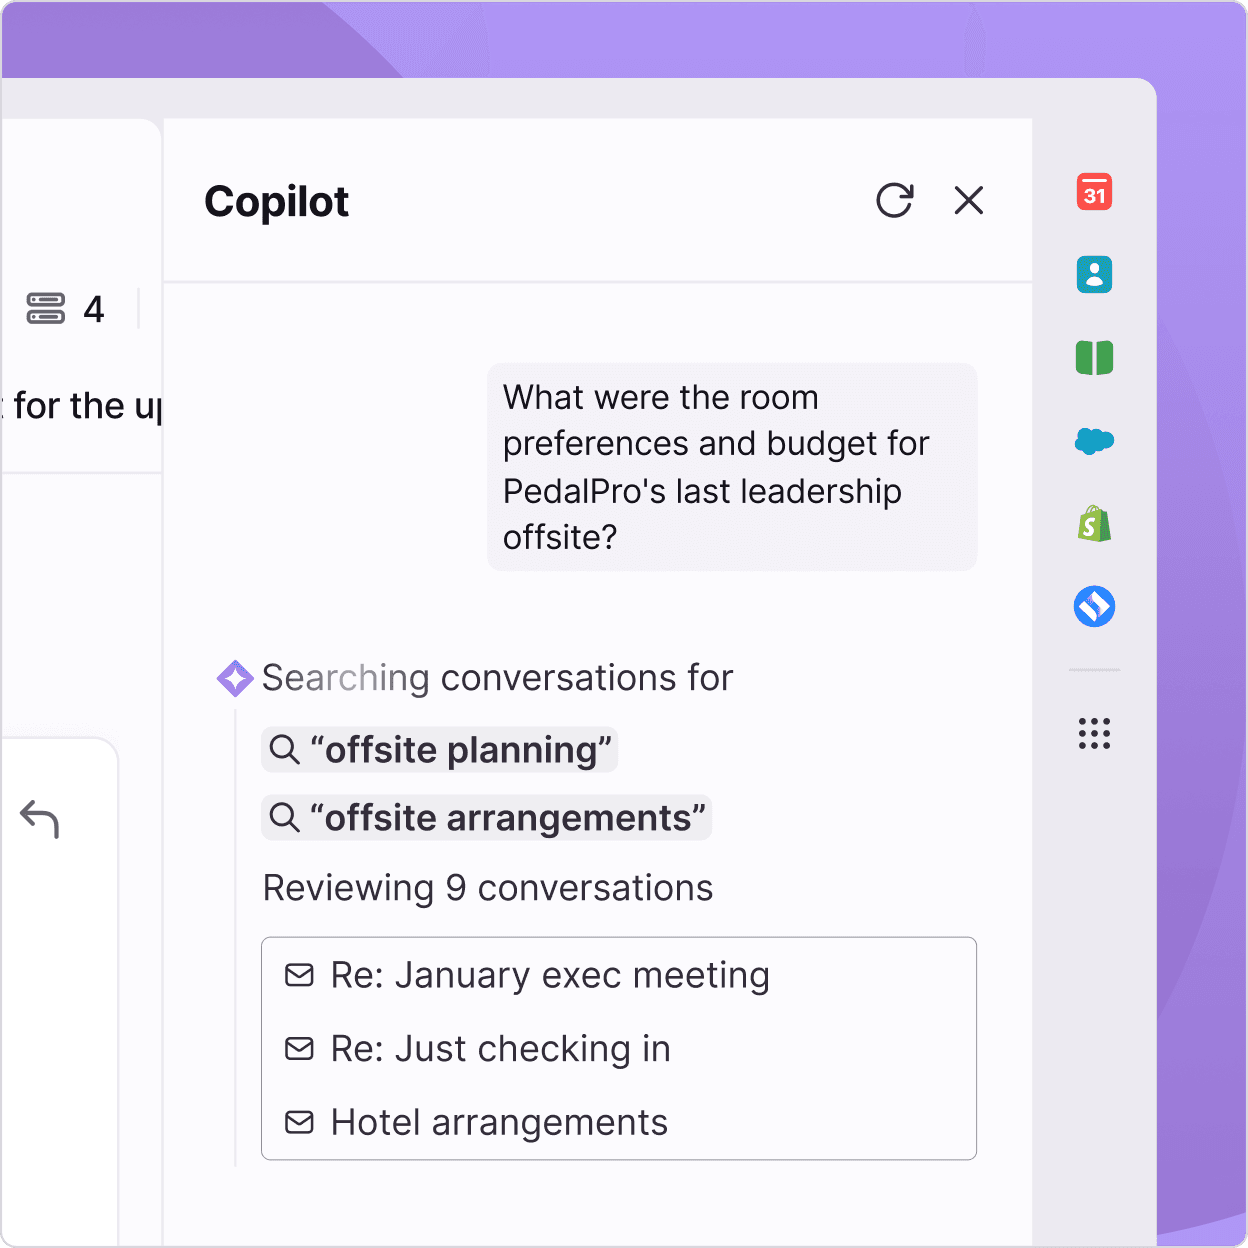Click magnifier icon in offsite arrangements chip
The height and width of the screenshot is (1248, 1248).
pyautogui.click(x=285, y=818)
